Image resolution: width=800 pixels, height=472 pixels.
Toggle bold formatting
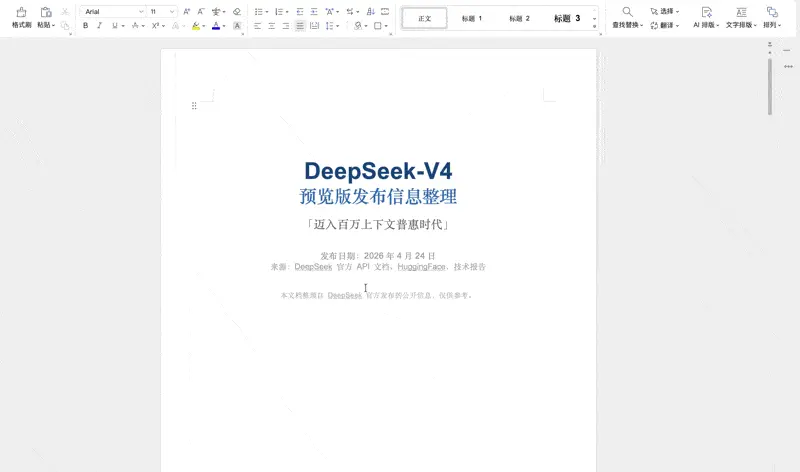point(85,26)
